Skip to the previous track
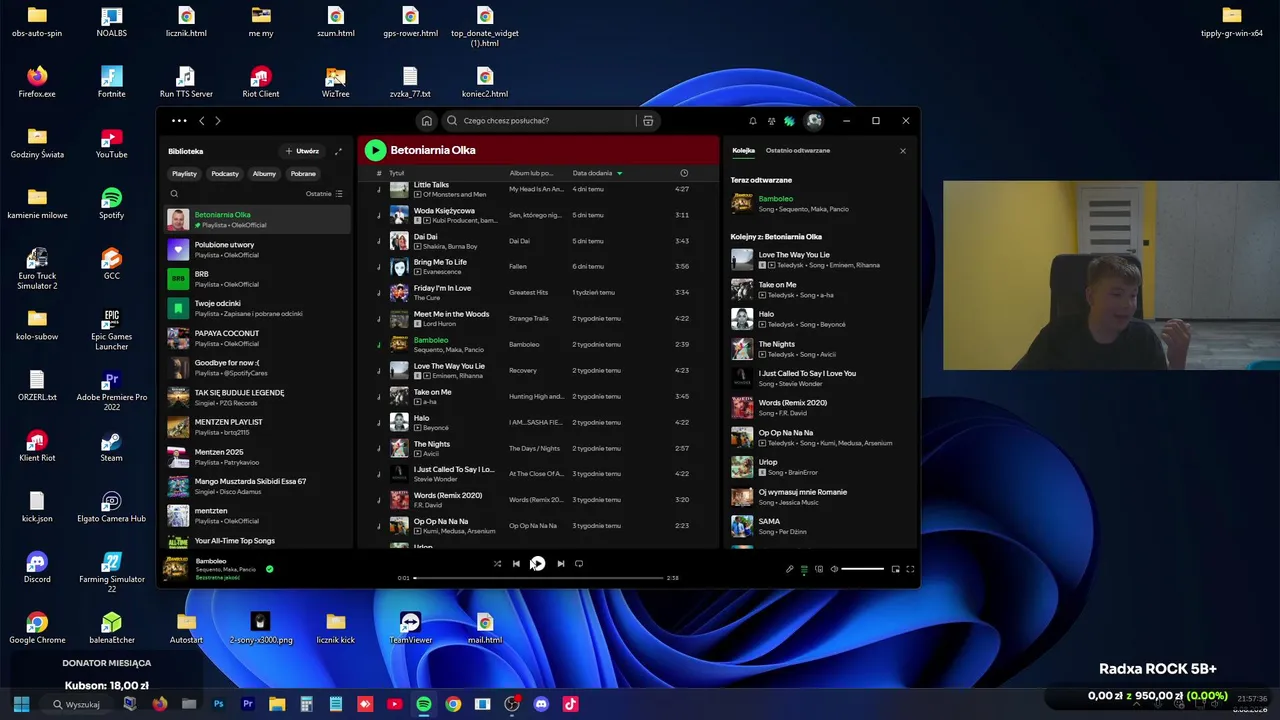The height and width of the screenshot is (720, 1280). click(516, 564)
